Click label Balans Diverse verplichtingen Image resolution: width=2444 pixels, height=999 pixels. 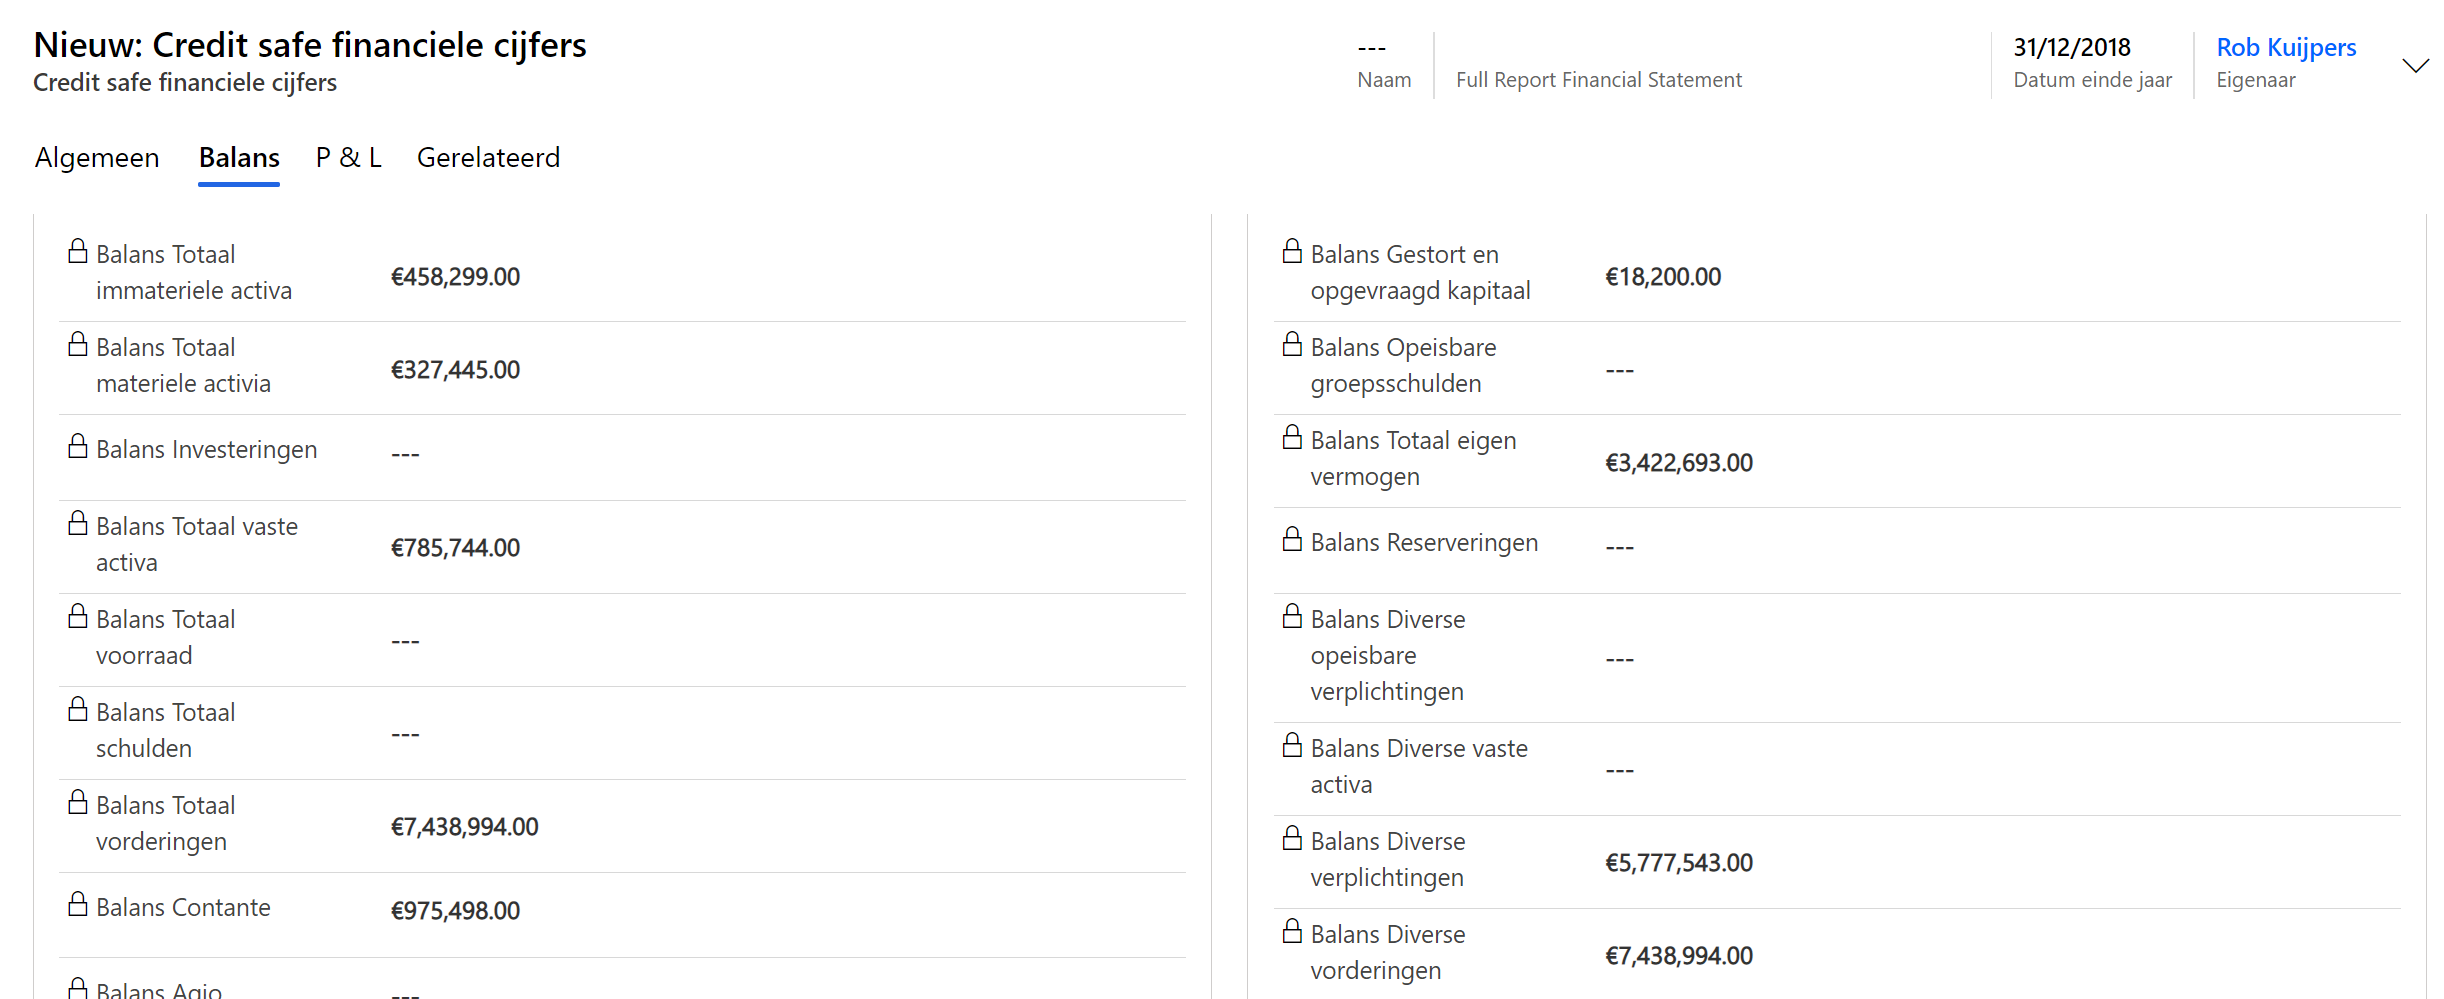[1388, 860]
